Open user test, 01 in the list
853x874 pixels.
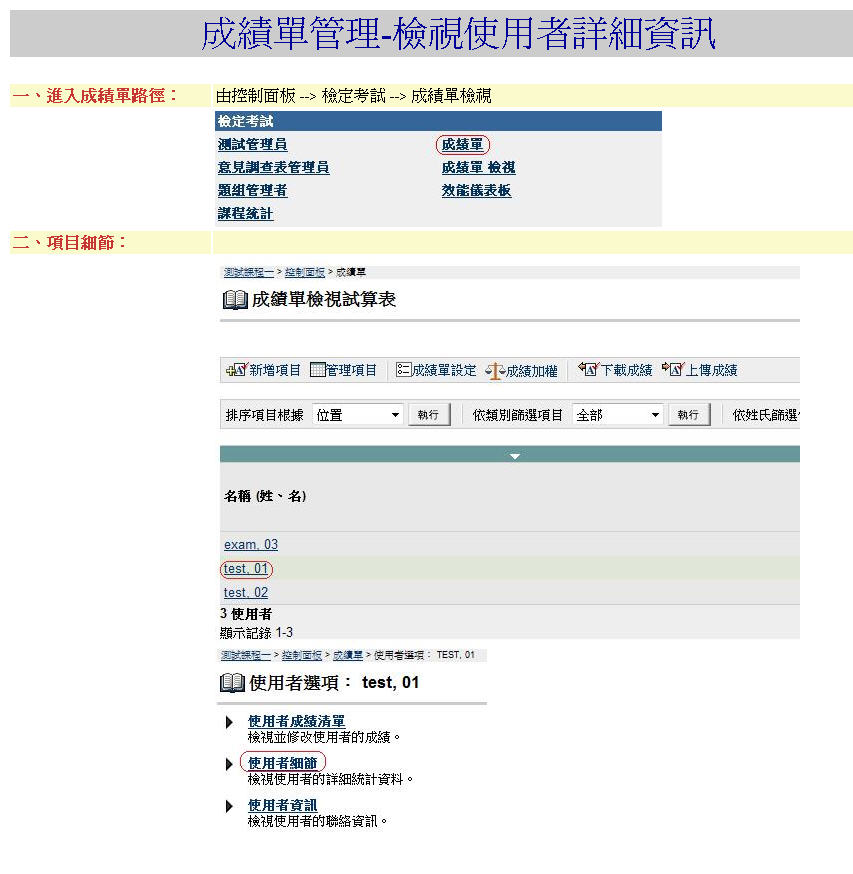click(x=246, y=569)
